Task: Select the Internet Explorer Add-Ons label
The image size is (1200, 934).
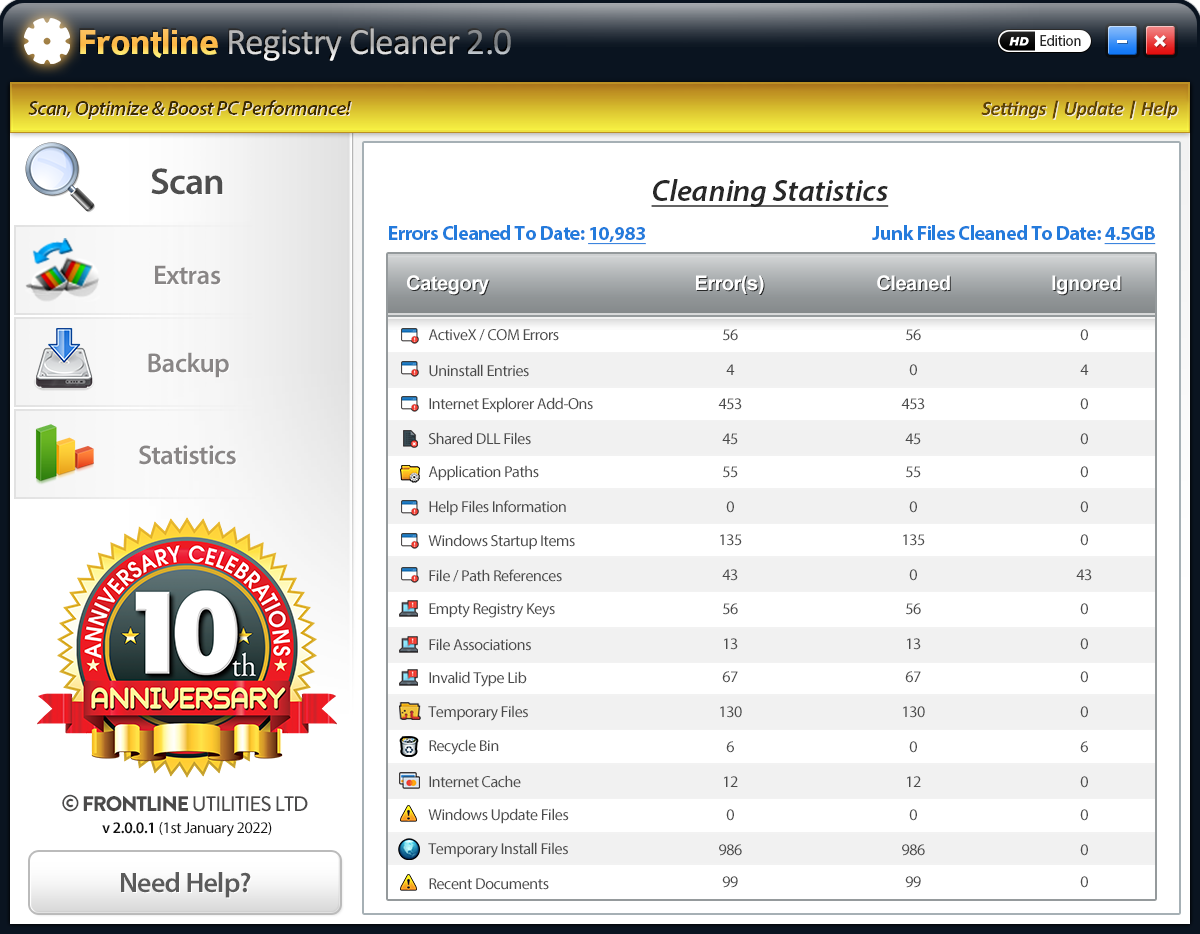Action: click(x=510, y=404)
